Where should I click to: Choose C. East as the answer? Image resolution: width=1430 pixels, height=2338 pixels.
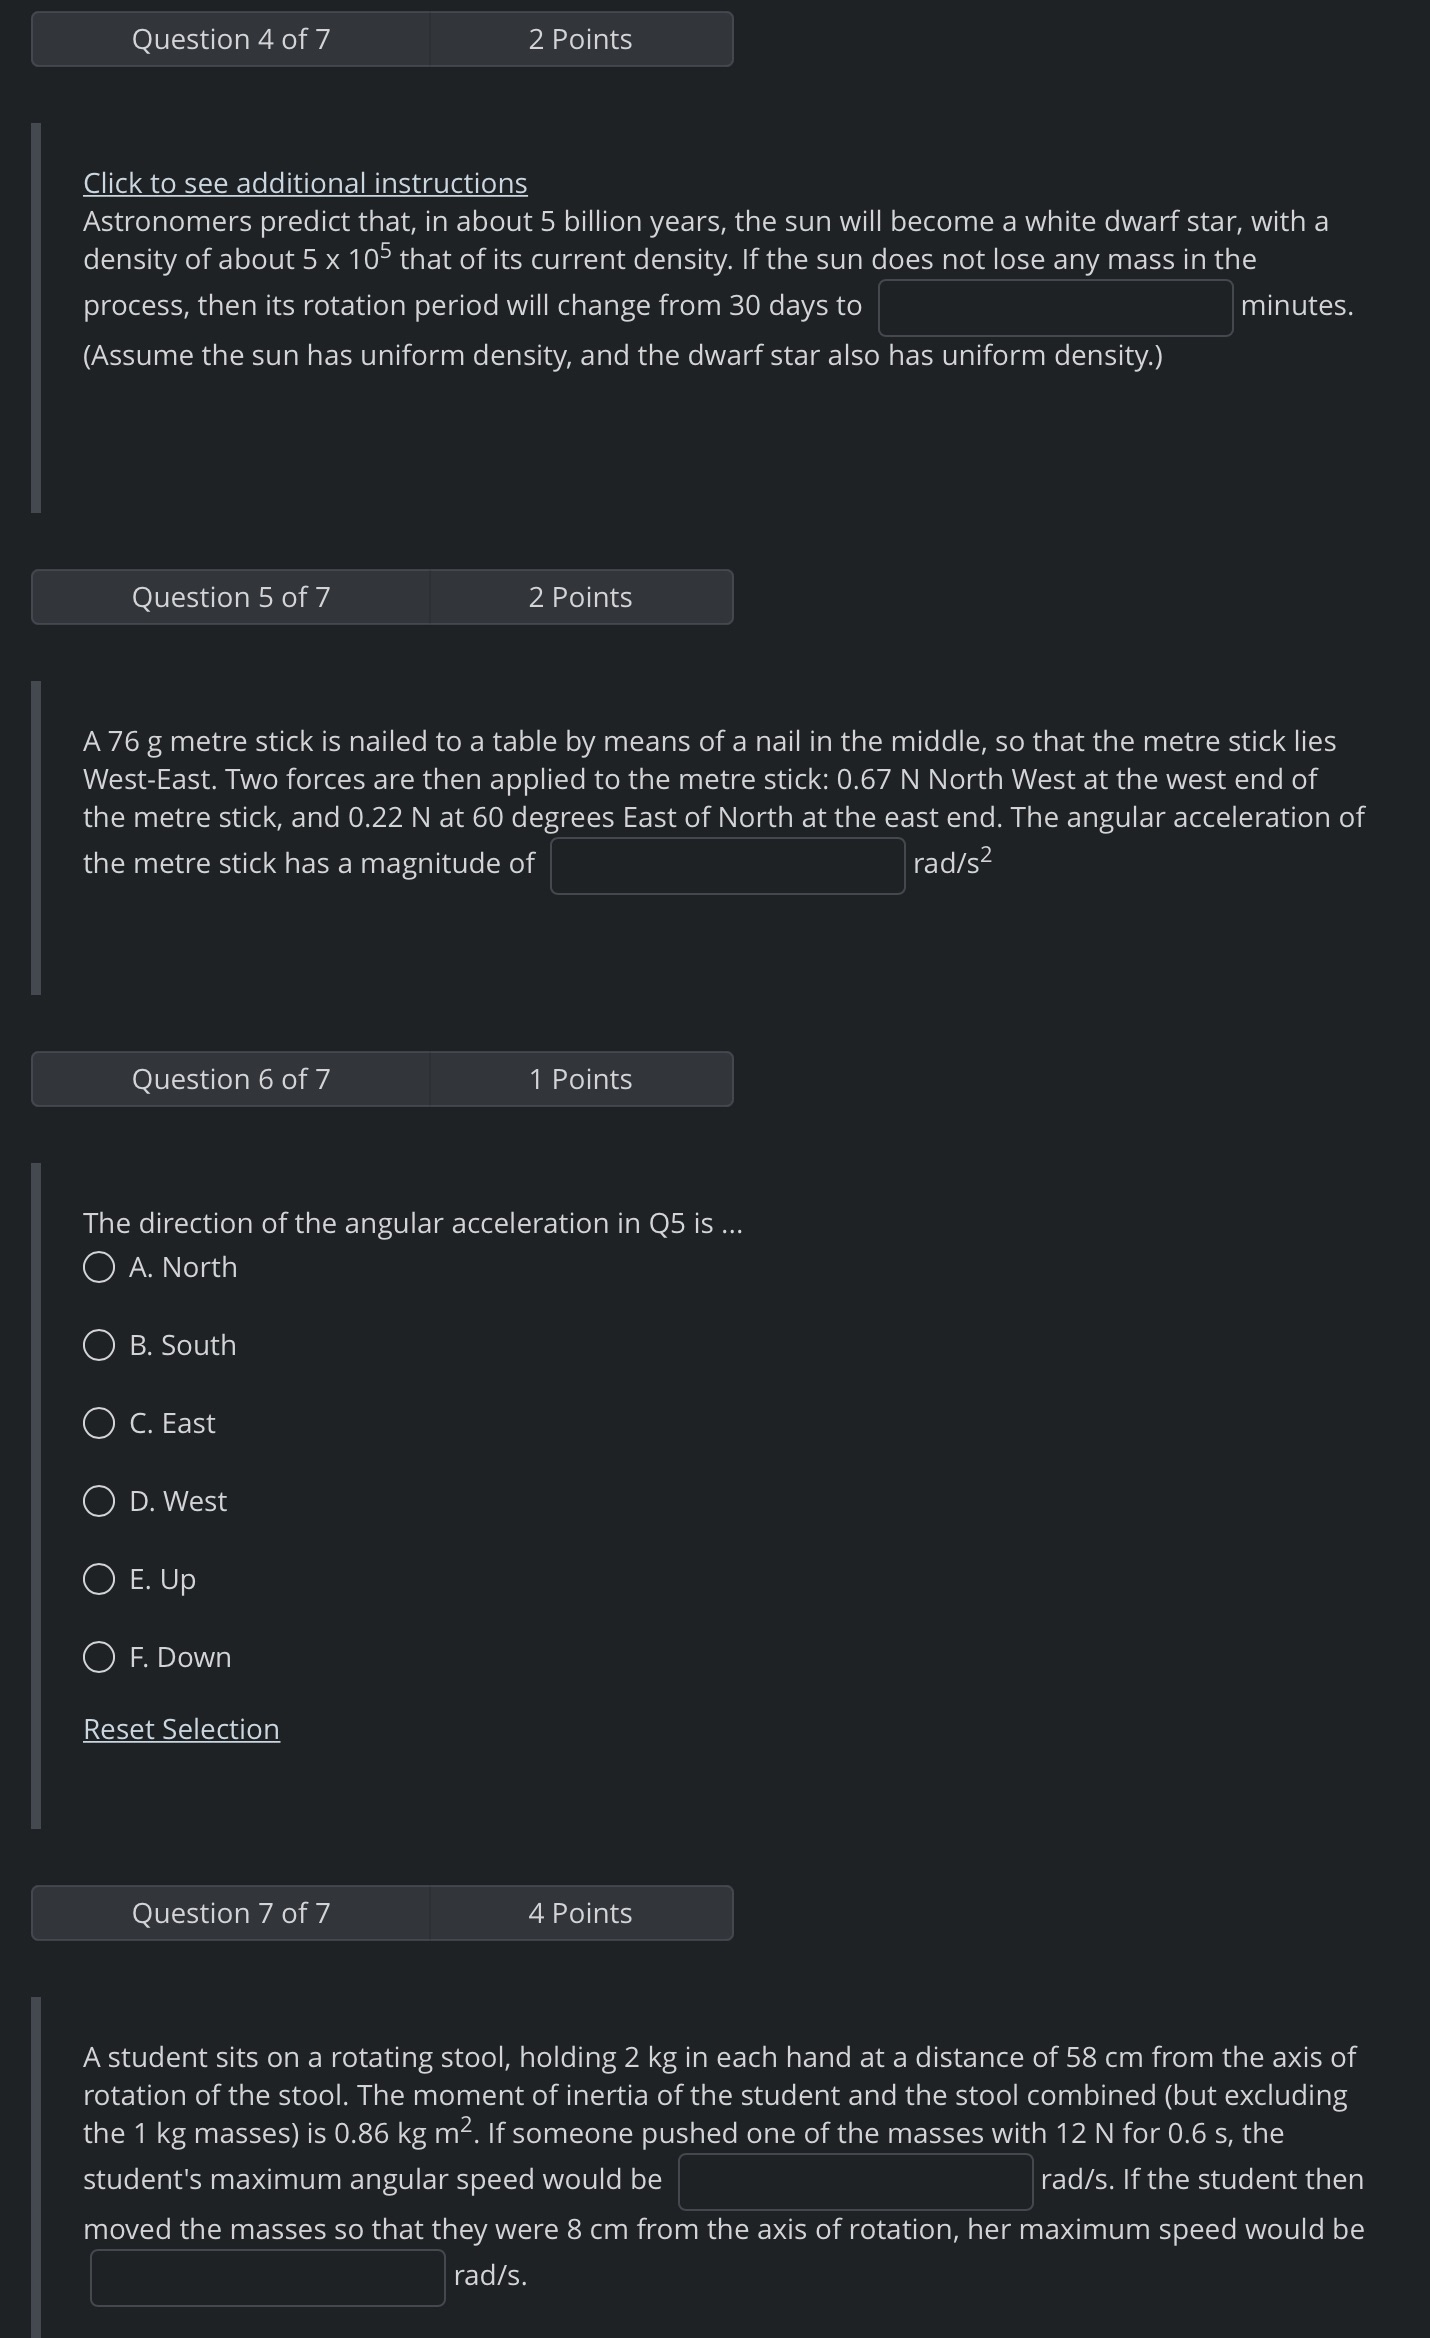[99, 1423]
